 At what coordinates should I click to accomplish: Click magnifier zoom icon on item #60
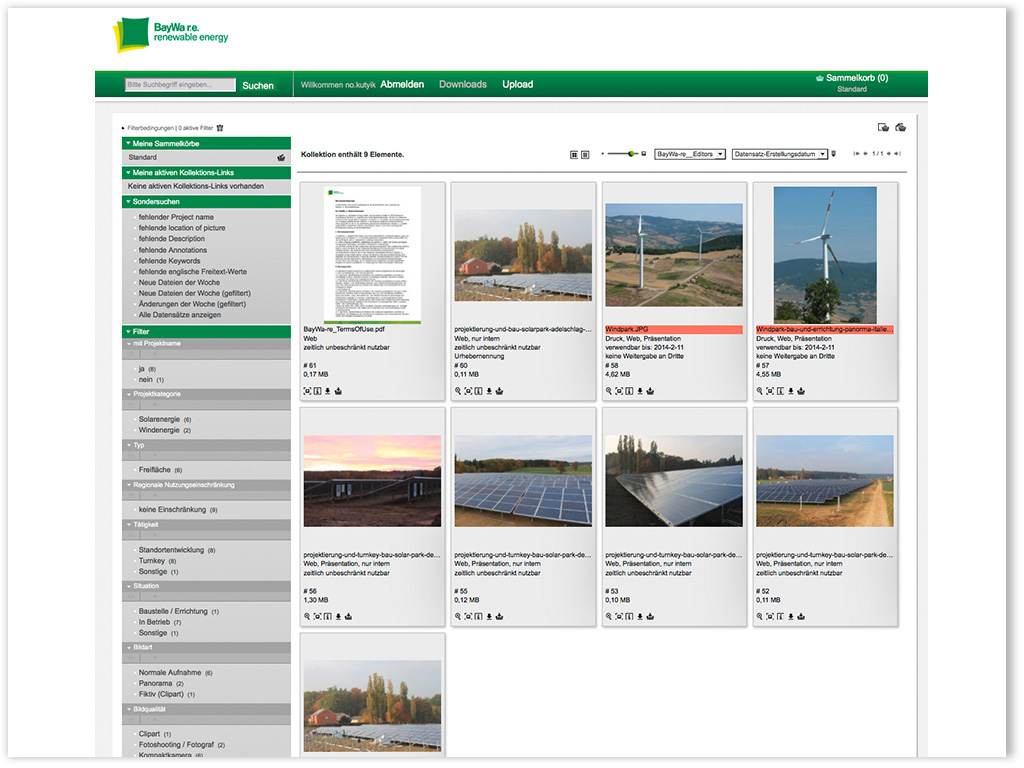click(x=458, y=391)
